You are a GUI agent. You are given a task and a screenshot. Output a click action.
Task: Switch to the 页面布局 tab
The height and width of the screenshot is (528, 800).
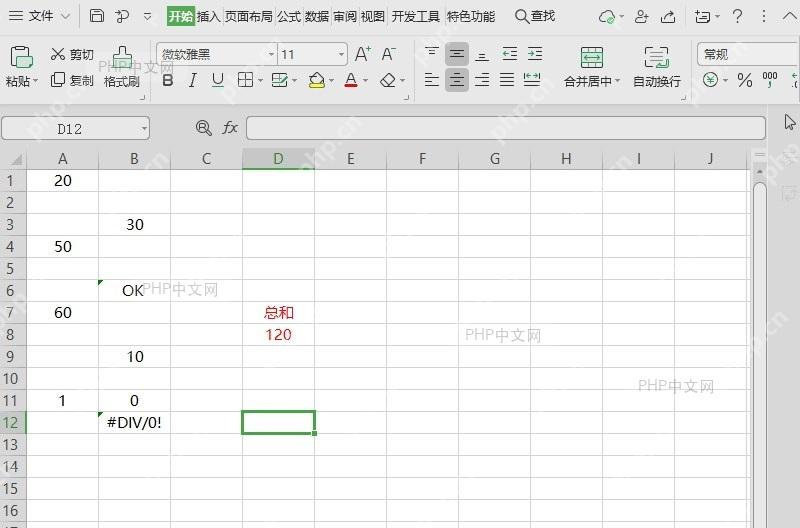pos(248,17)
